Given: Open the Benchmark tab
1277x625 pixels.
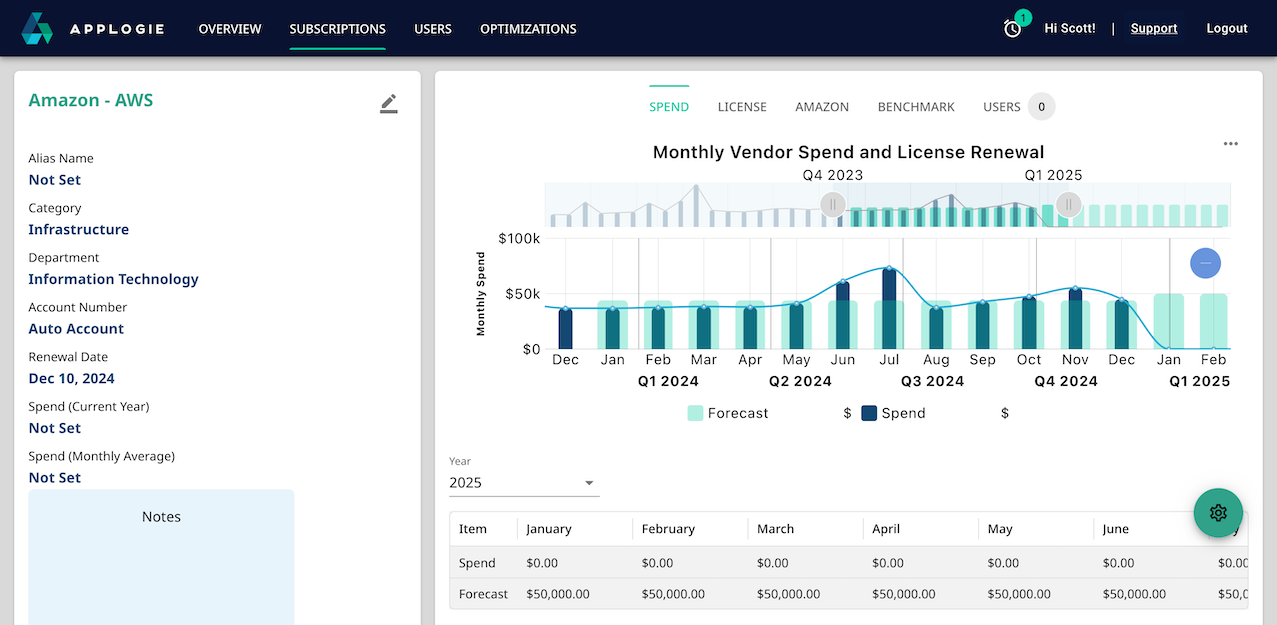Looking at the screenshot, I should 916,107.
